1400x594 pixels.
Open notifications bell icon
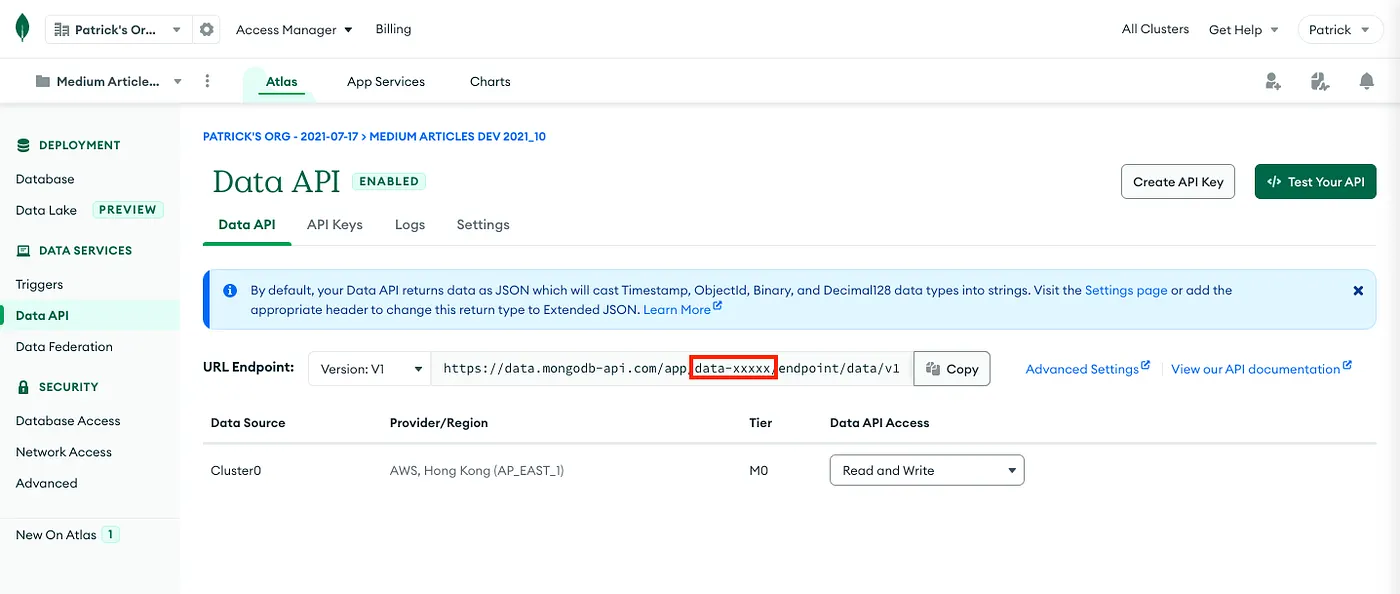1367,81
